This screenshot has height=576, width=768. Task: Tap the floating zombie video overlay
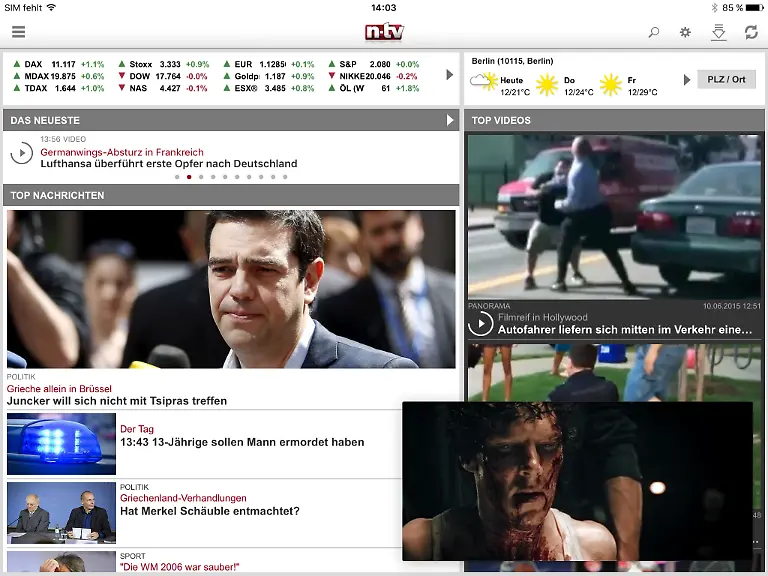(577, 481)
